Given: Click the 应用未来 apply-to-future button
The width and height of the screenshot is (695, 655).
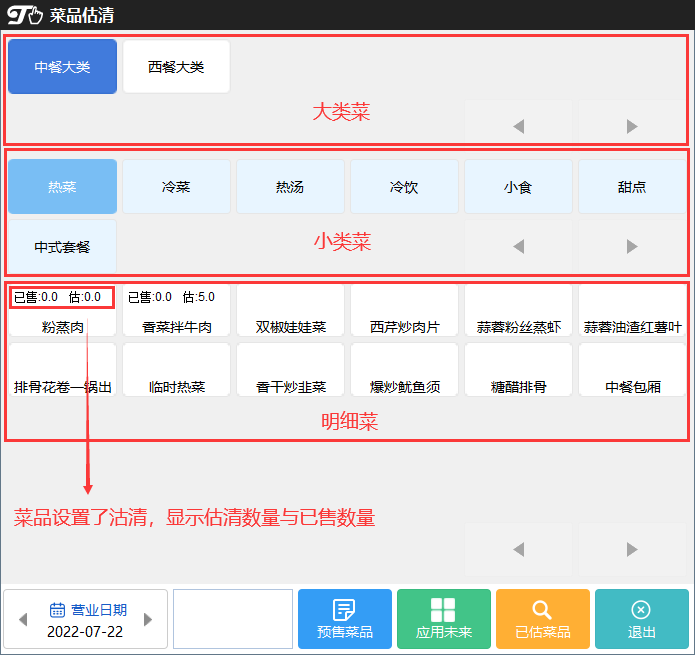Looking at the screenshot, I should point(443,619).
